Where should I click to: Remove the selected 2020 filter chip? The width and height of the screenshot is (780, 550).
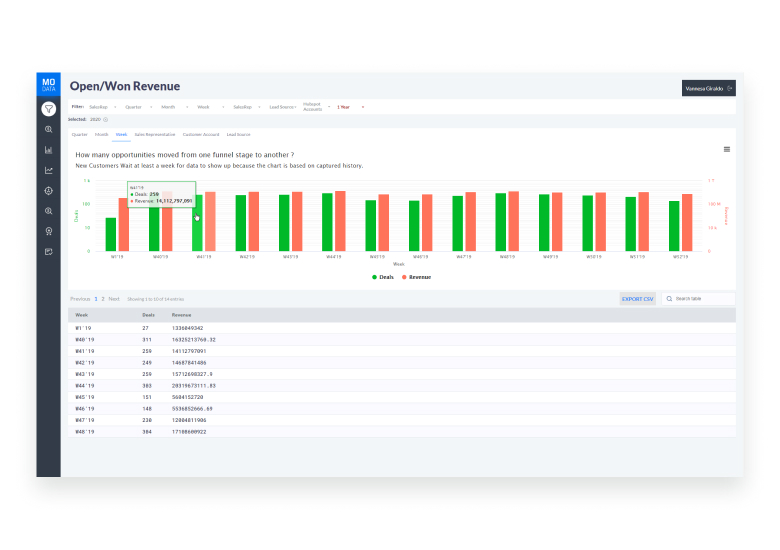point(105,119)
